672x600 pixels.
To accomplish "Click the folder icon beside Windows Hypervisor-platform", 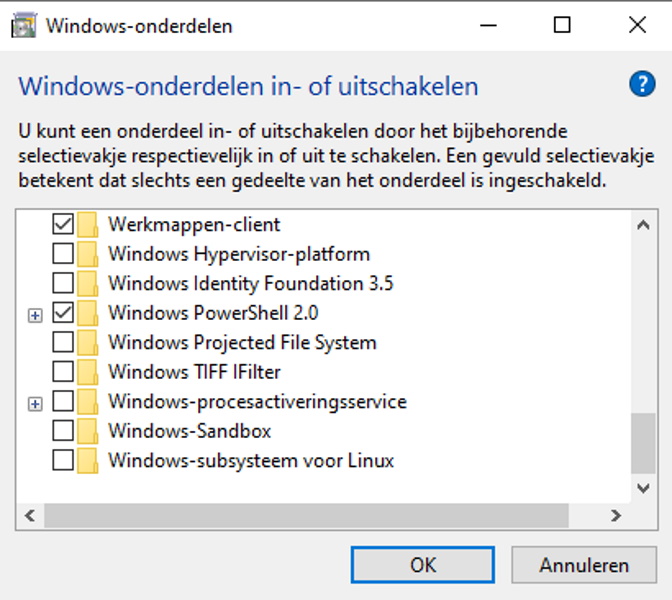I will [88, 254].
